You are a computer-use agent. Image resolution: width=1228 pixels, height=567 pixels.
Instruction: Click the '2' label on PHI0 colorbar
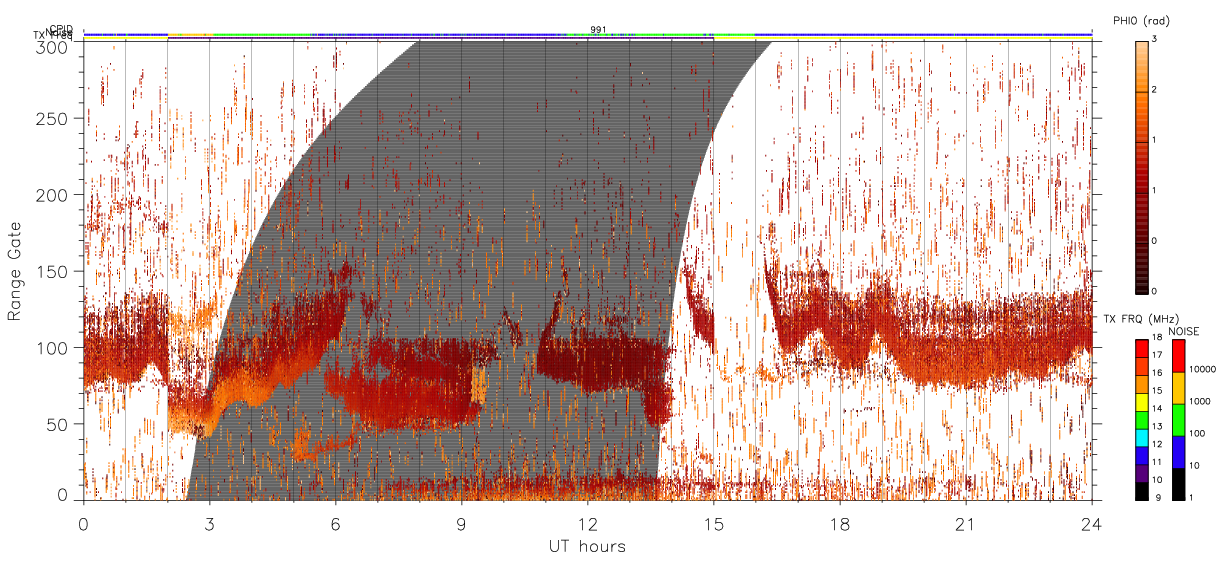point(1156,90)
